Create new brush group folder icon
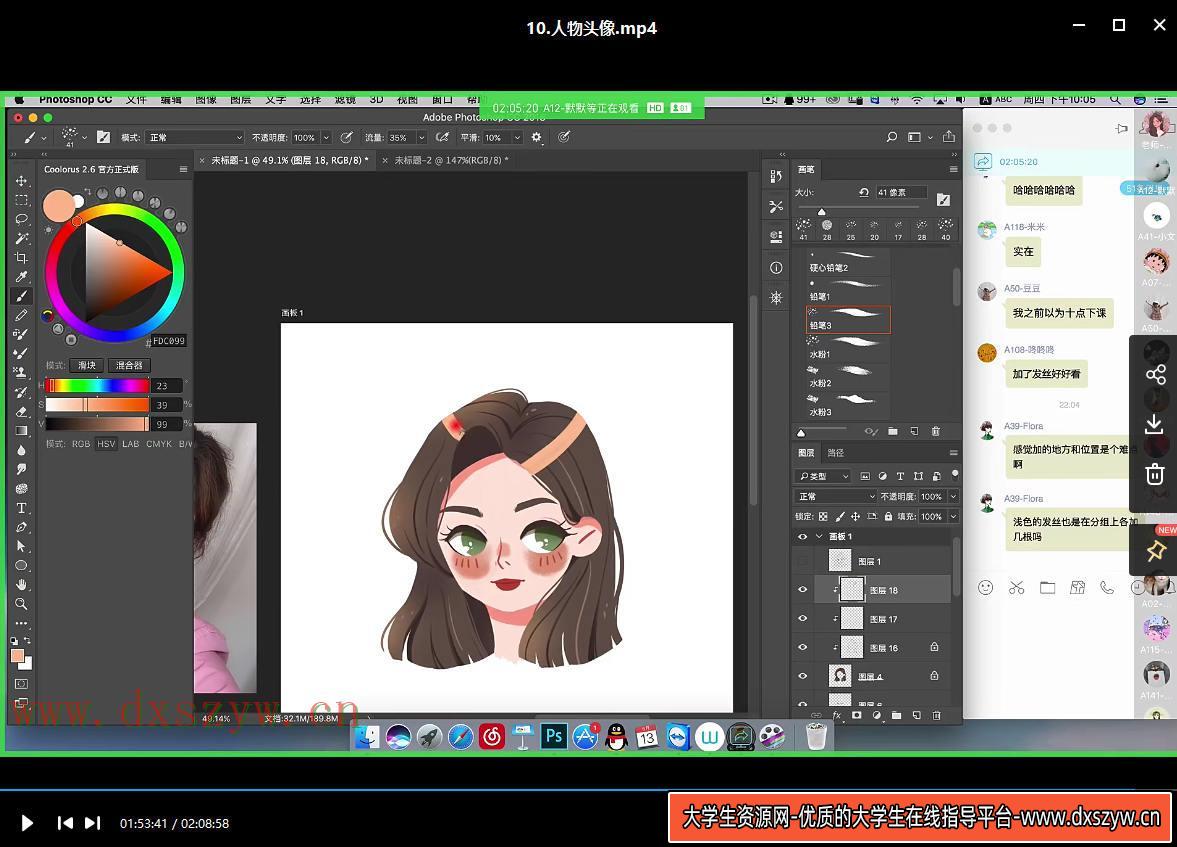 [893, 431]
